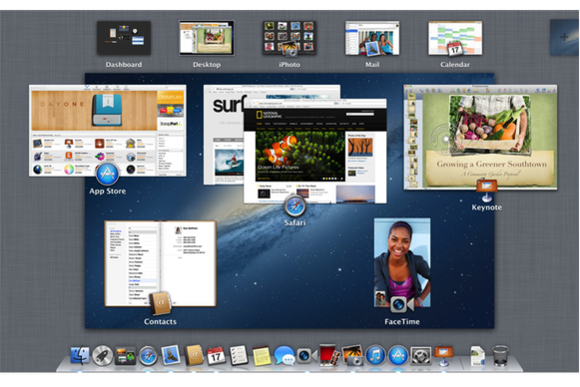Click the Safari label

[295, 222]
